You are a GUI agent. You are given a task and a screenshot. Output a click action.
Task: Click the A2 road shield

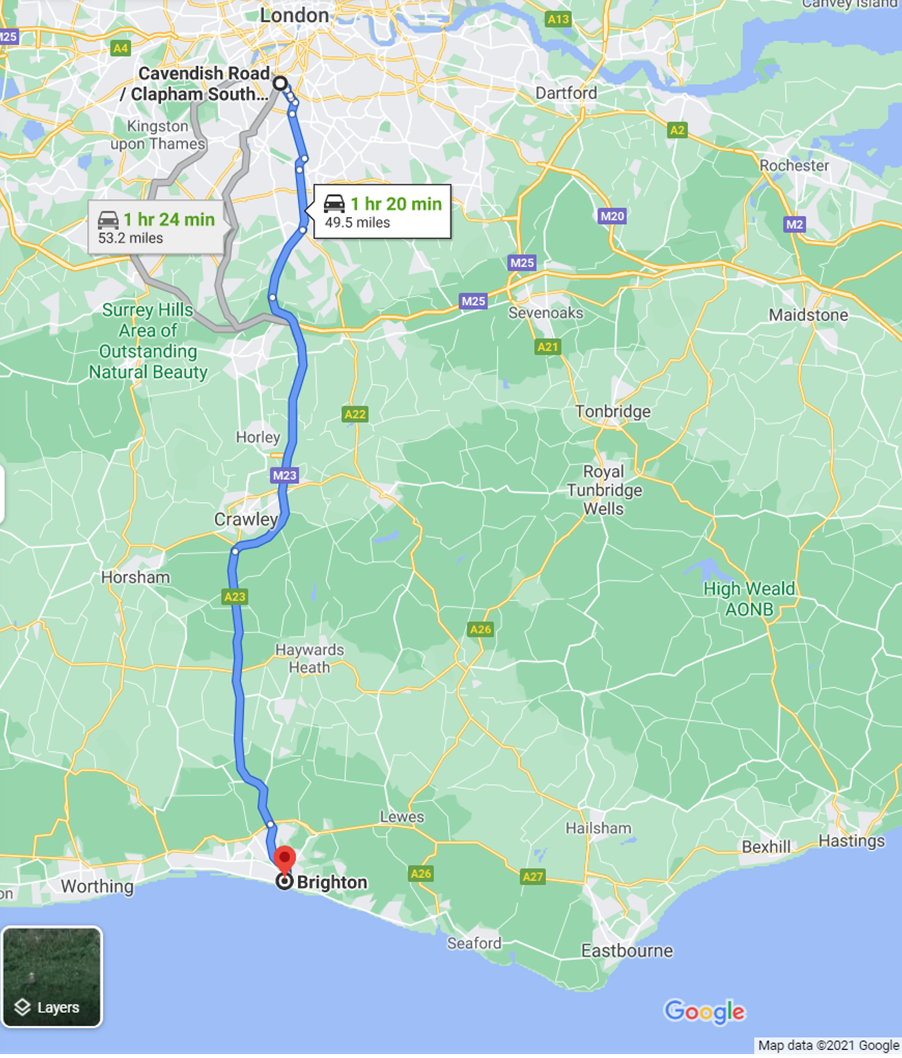click(677, 130)
